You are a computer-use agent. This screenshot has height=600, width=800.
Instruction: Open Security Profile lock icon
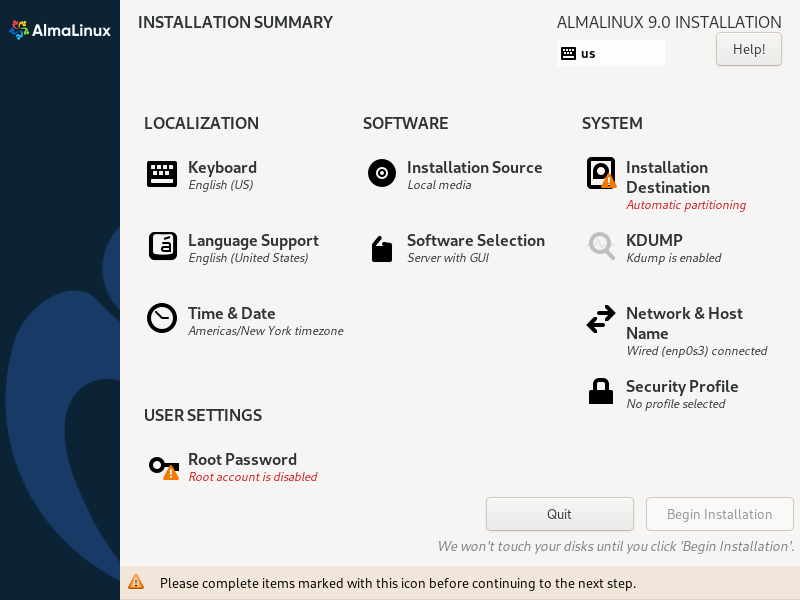(x=601, y=391)
